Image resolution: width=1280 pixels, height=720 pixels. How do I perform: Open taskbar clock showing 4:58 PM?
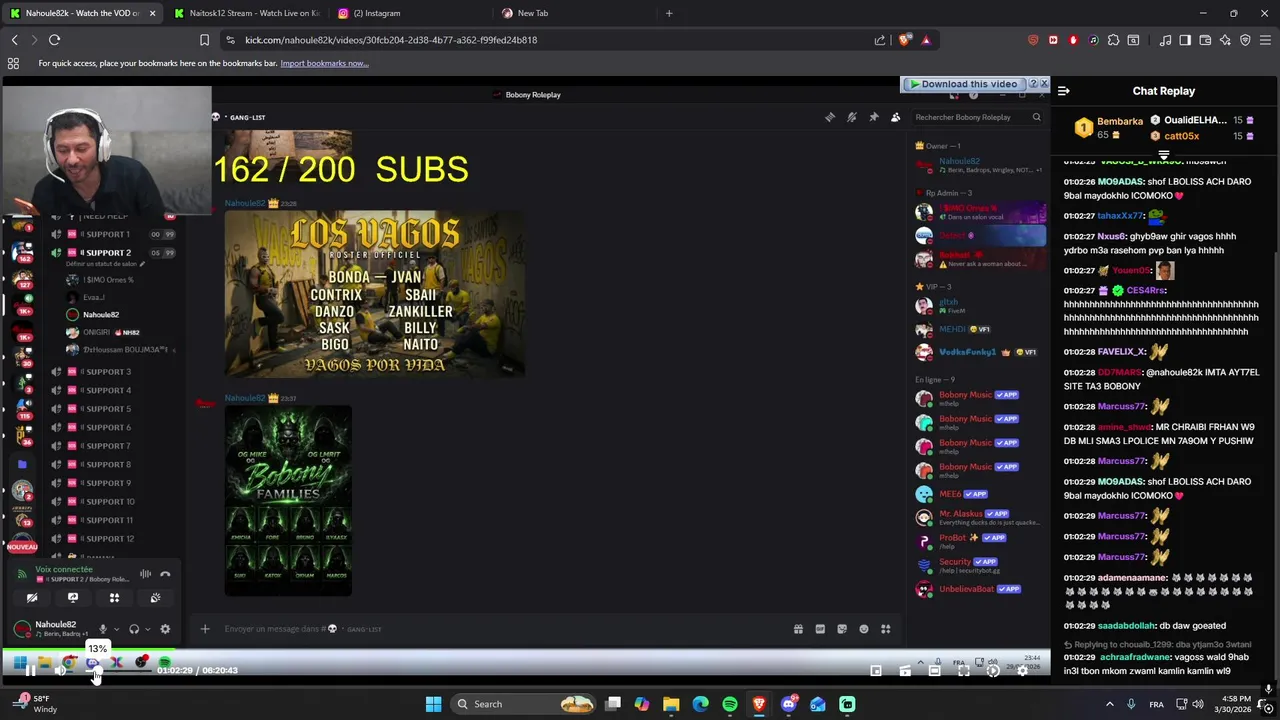(x=1231, y=704)
